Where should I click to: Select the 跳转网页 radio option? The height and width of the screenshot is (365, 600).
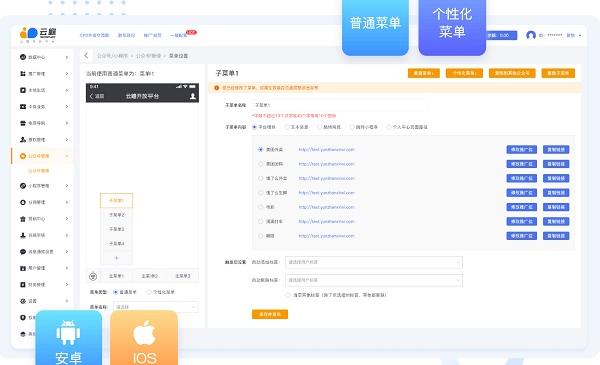pos(319,127)
